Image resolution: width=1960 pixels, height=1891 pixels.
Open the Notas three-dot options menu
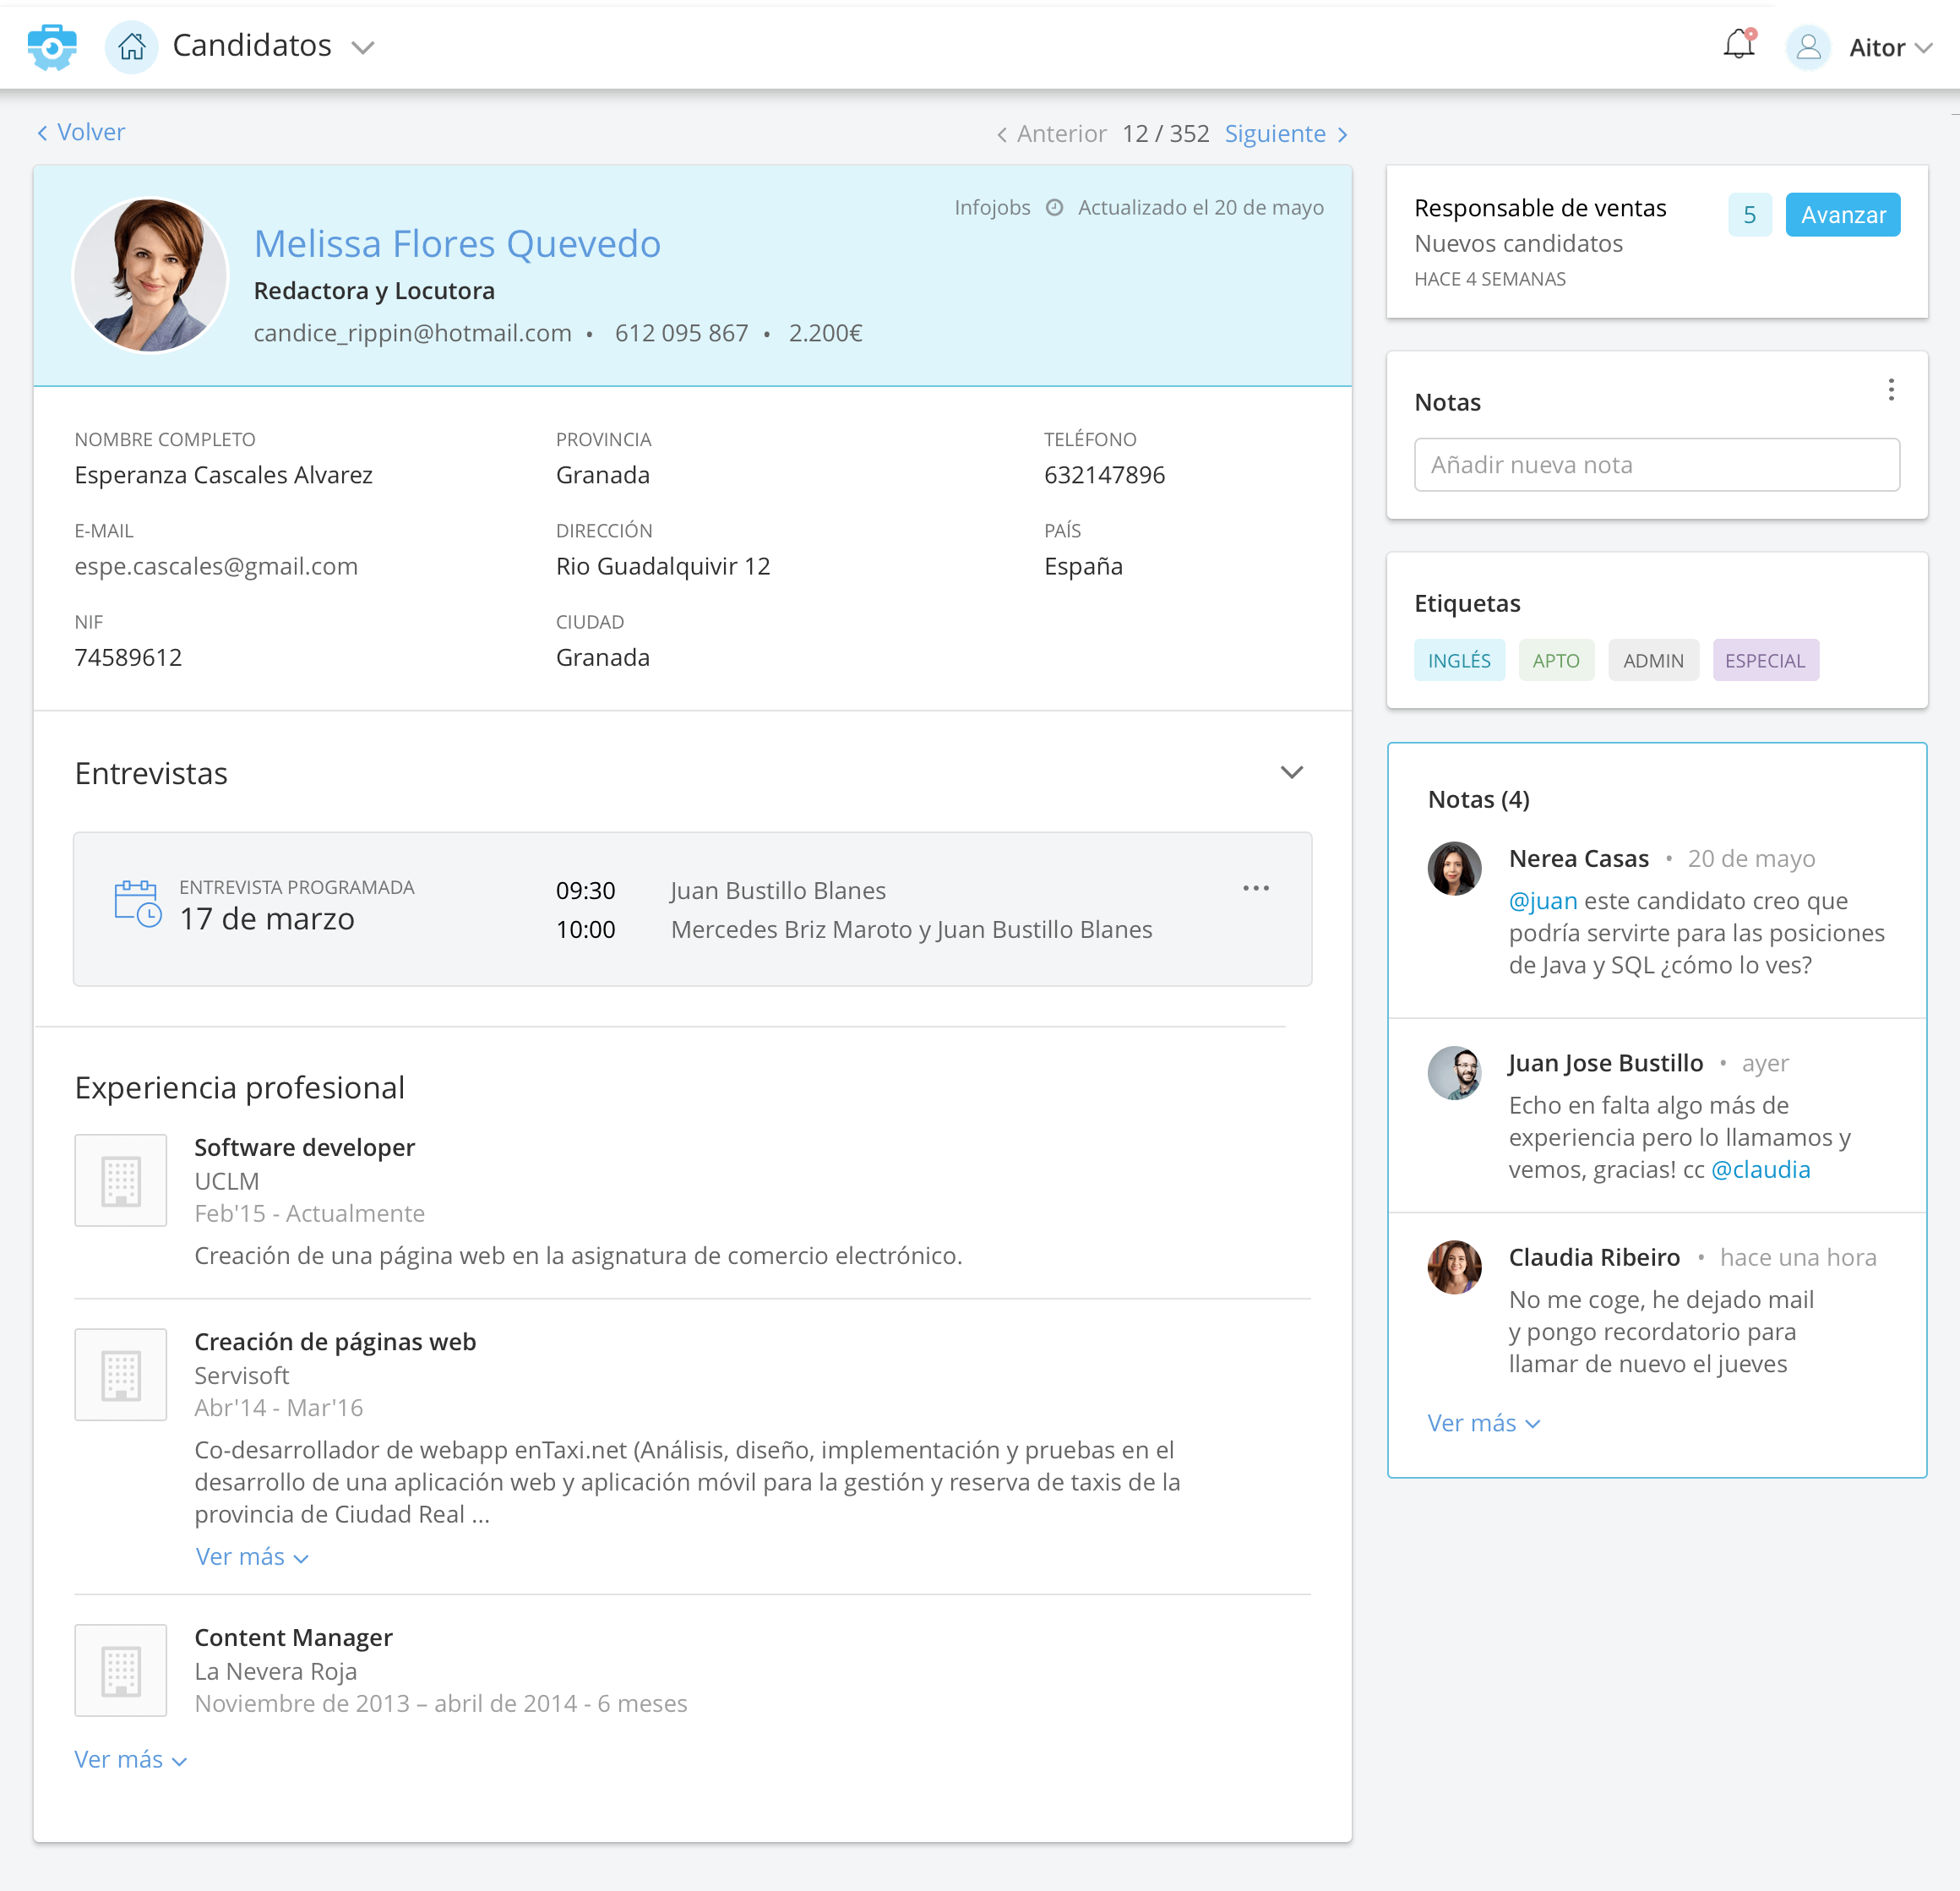(x=1890, y=389)
